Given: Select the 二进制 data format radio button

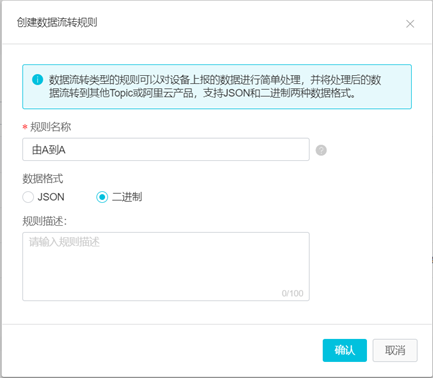Looking at the screenshot, I should click(102, 197).
